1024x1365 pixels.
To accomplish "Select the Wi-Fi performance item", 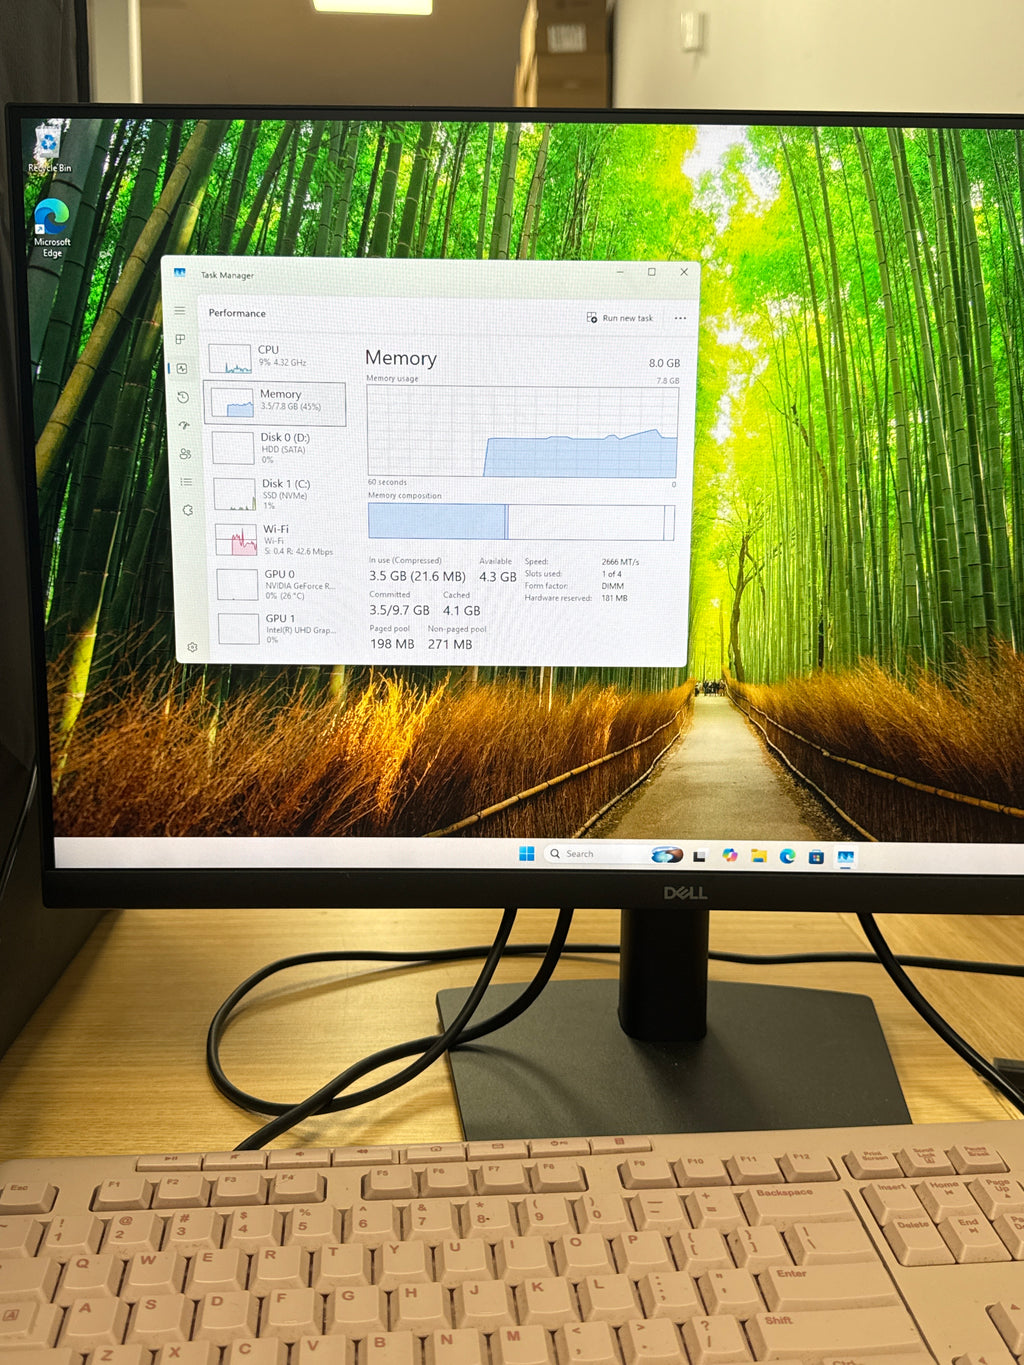I will (x=280, y=540).
